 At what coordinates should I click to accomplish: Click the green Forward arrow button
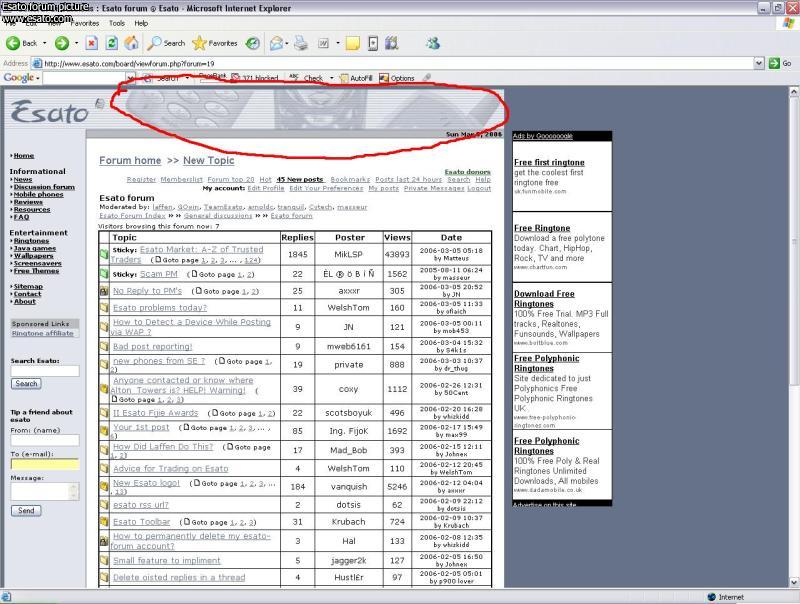coord(62,43)
